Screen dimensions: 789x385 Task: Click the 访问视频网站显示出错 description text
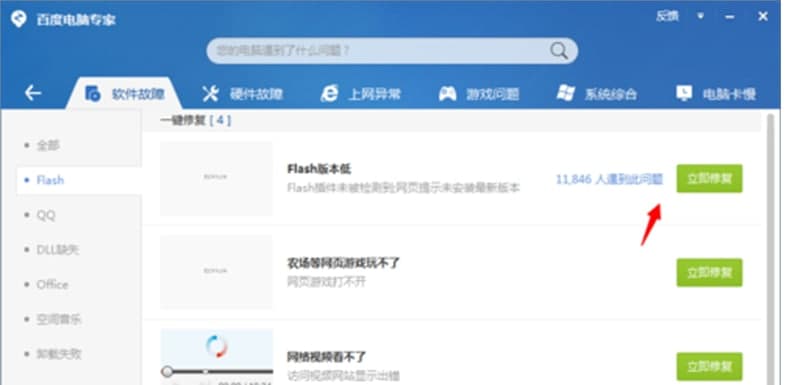point(343,375)
